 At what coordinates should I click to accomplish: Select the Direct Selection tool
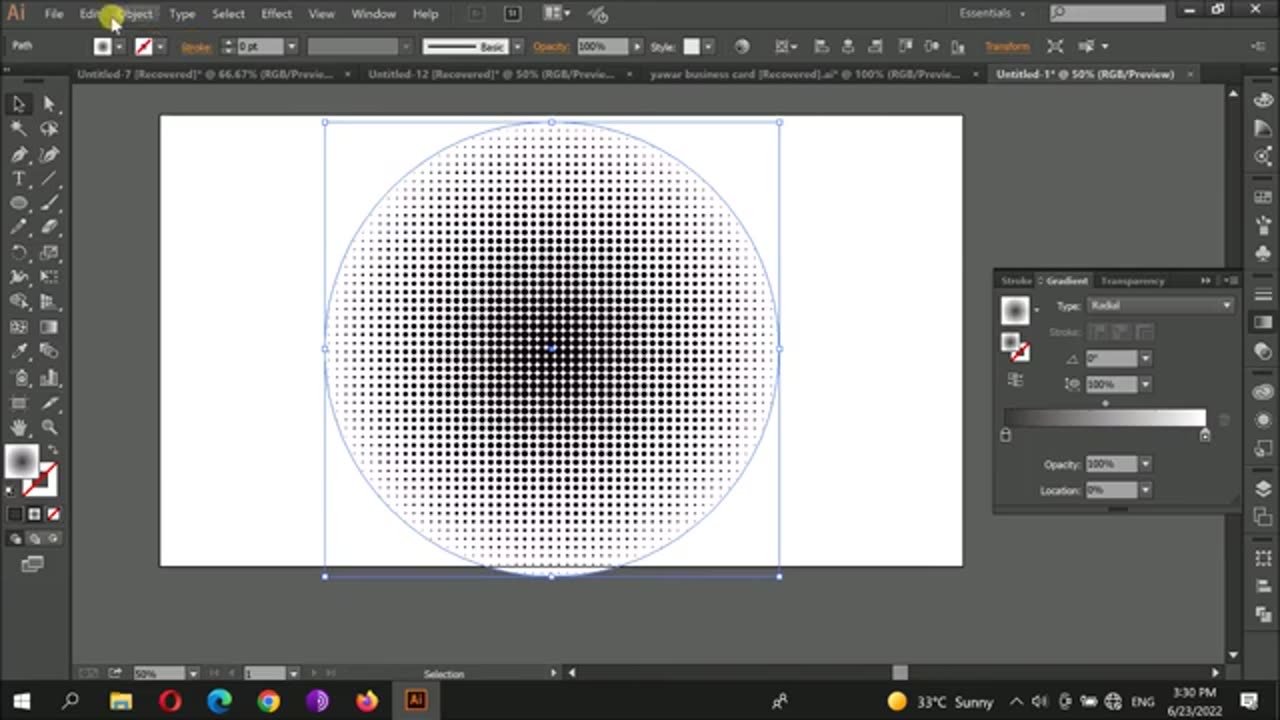pos(49,104)
